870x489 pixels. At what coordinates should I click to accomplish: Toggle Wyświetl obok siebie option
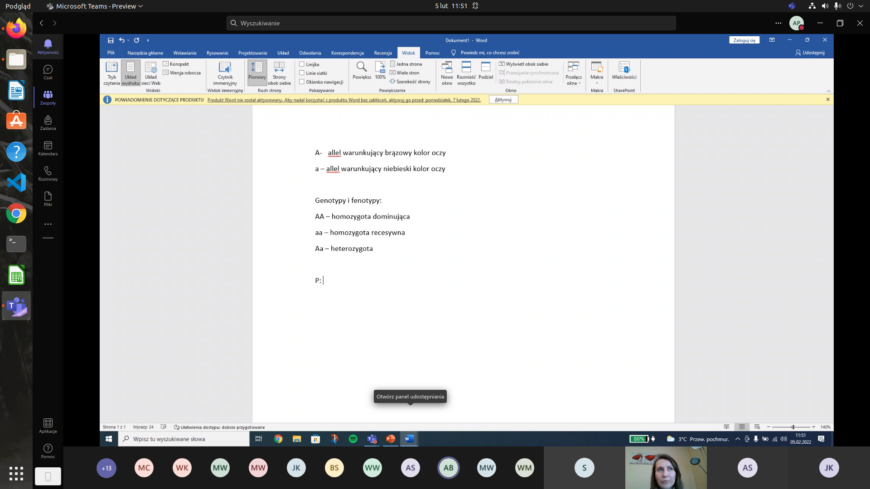(523, 64)
